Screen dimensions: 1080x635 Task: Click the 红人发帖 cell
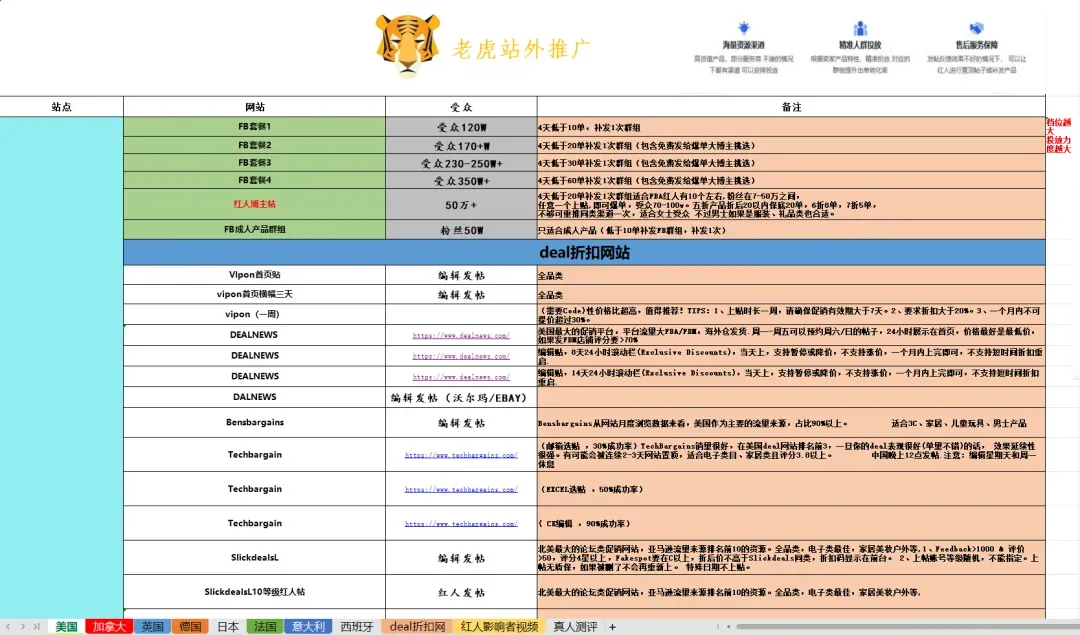pos(461,592)
